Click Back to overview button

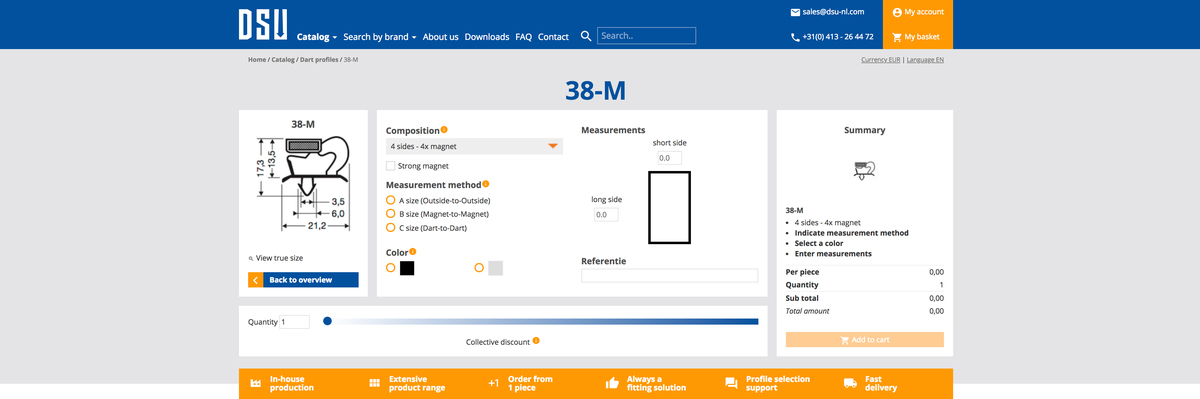click(303, 280)
